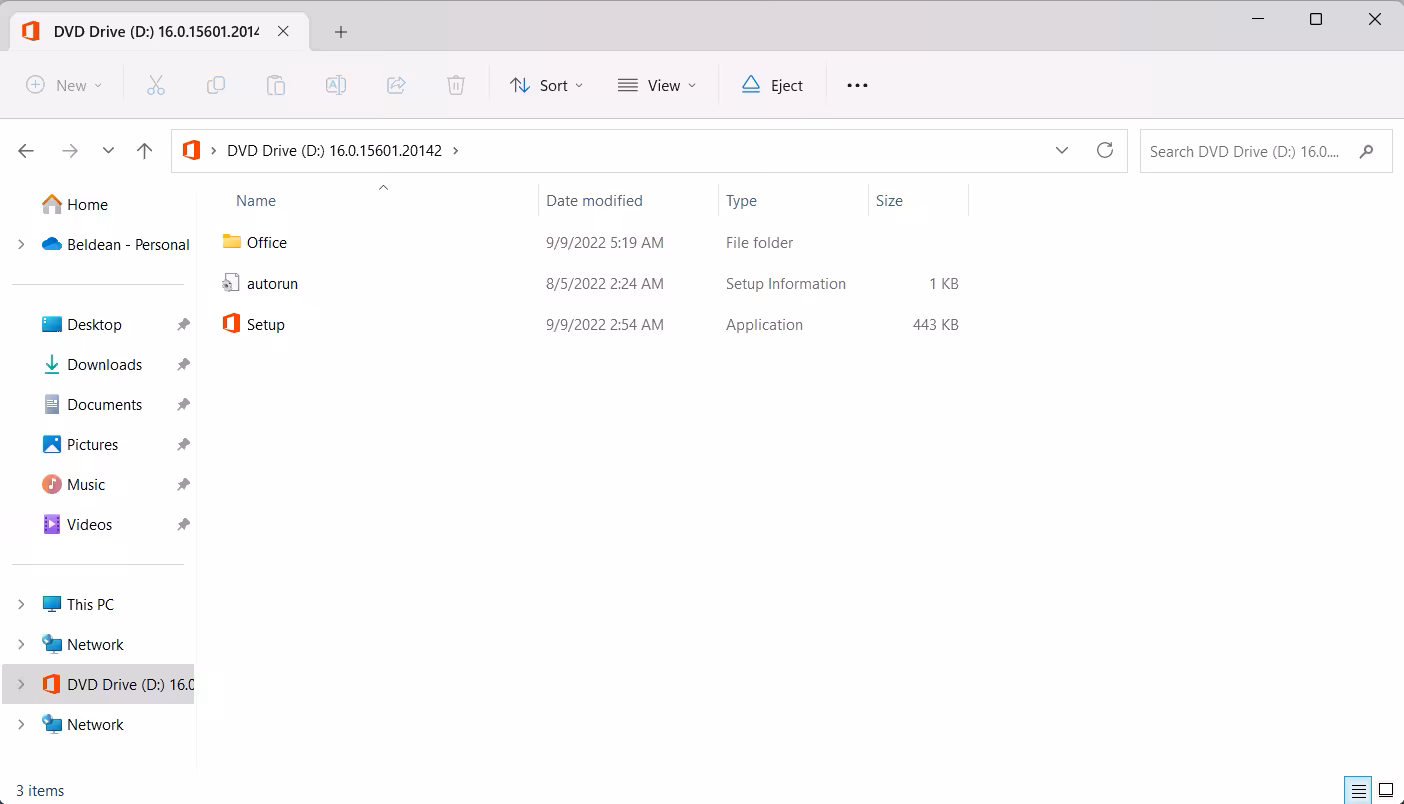Open Documents quick access folder
Image resolution: width=1404 pixels, height=804 pixels.
[x=104, y=404]
